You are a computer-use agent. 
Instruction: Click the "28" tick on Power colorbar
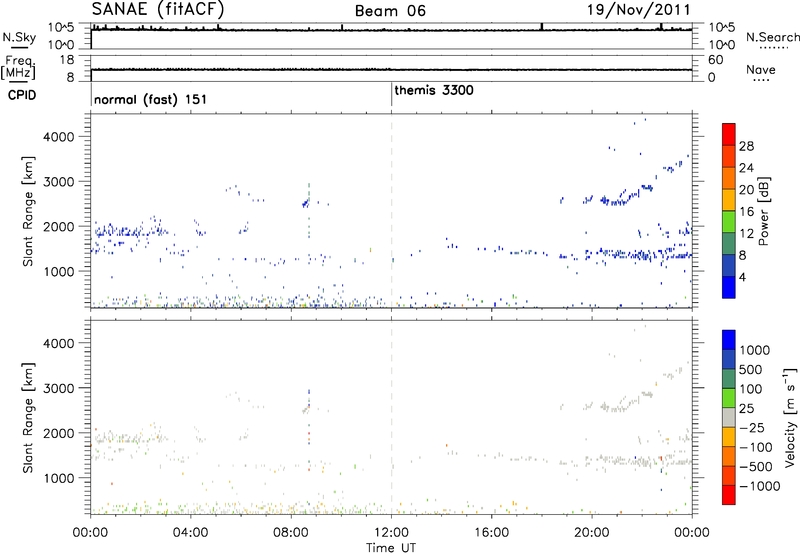(746, 146)
